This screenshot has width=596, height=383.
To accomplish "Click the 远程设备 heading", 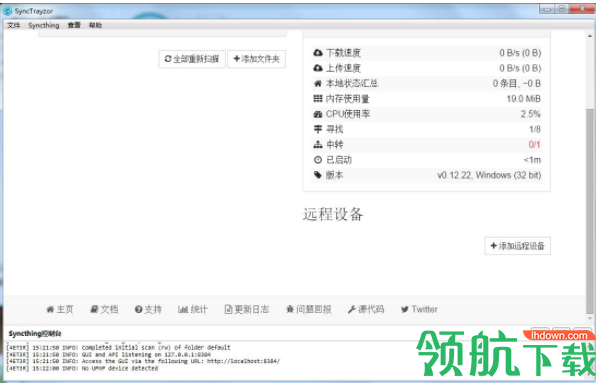I will (333, 215).
